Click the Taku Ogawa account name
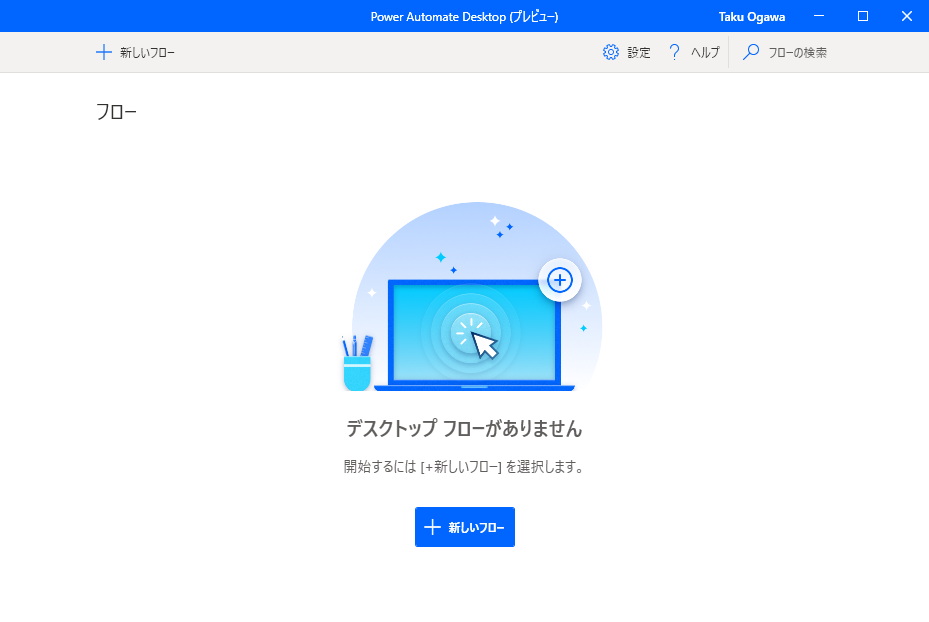Screen dimensions: 929x622 (752, 17)
